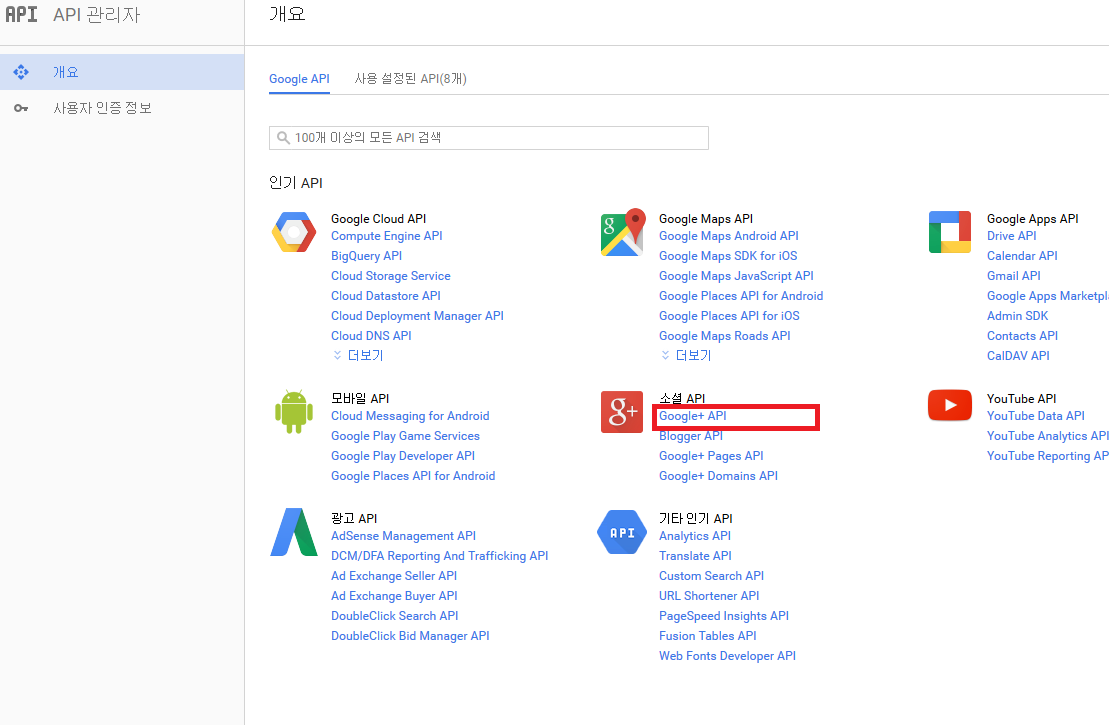Select the Google API tab
The width and height of the screenshot is (1109, 725).
(x=299, y=79)
